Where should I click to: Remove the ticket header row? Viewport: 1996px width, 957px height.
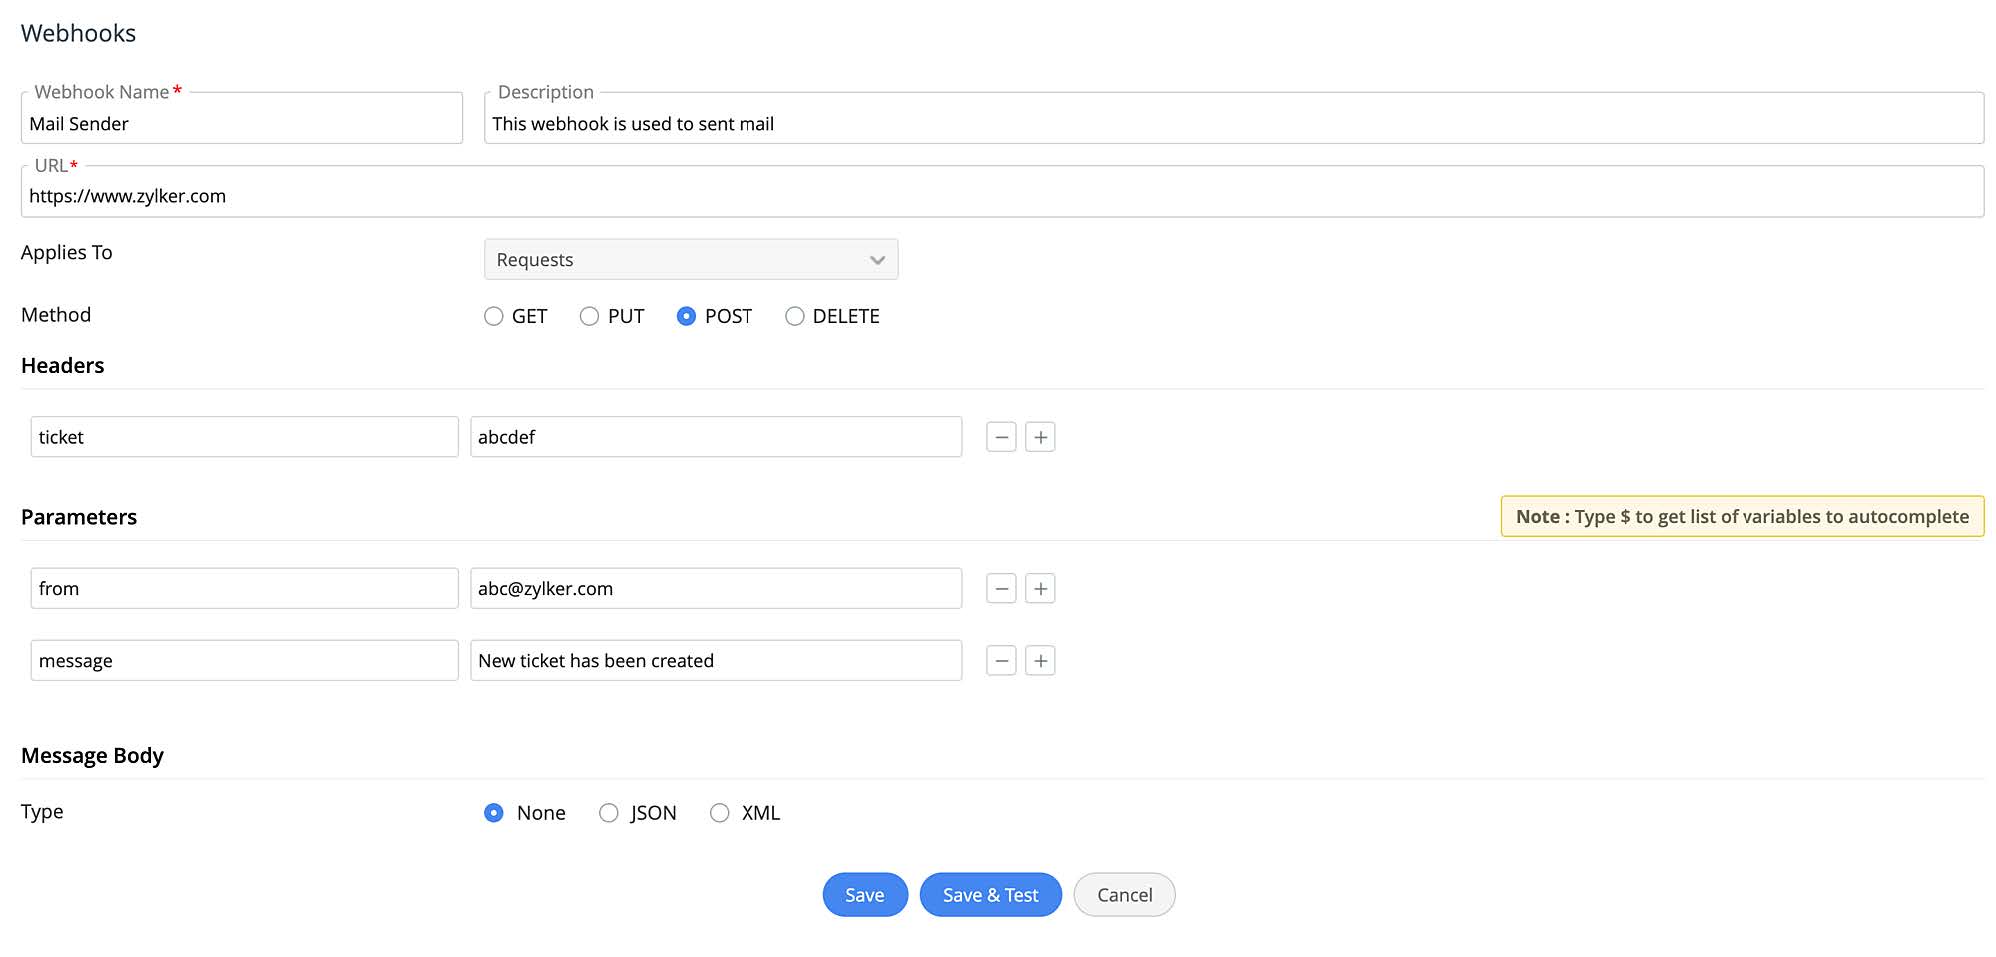[1001, 437]
